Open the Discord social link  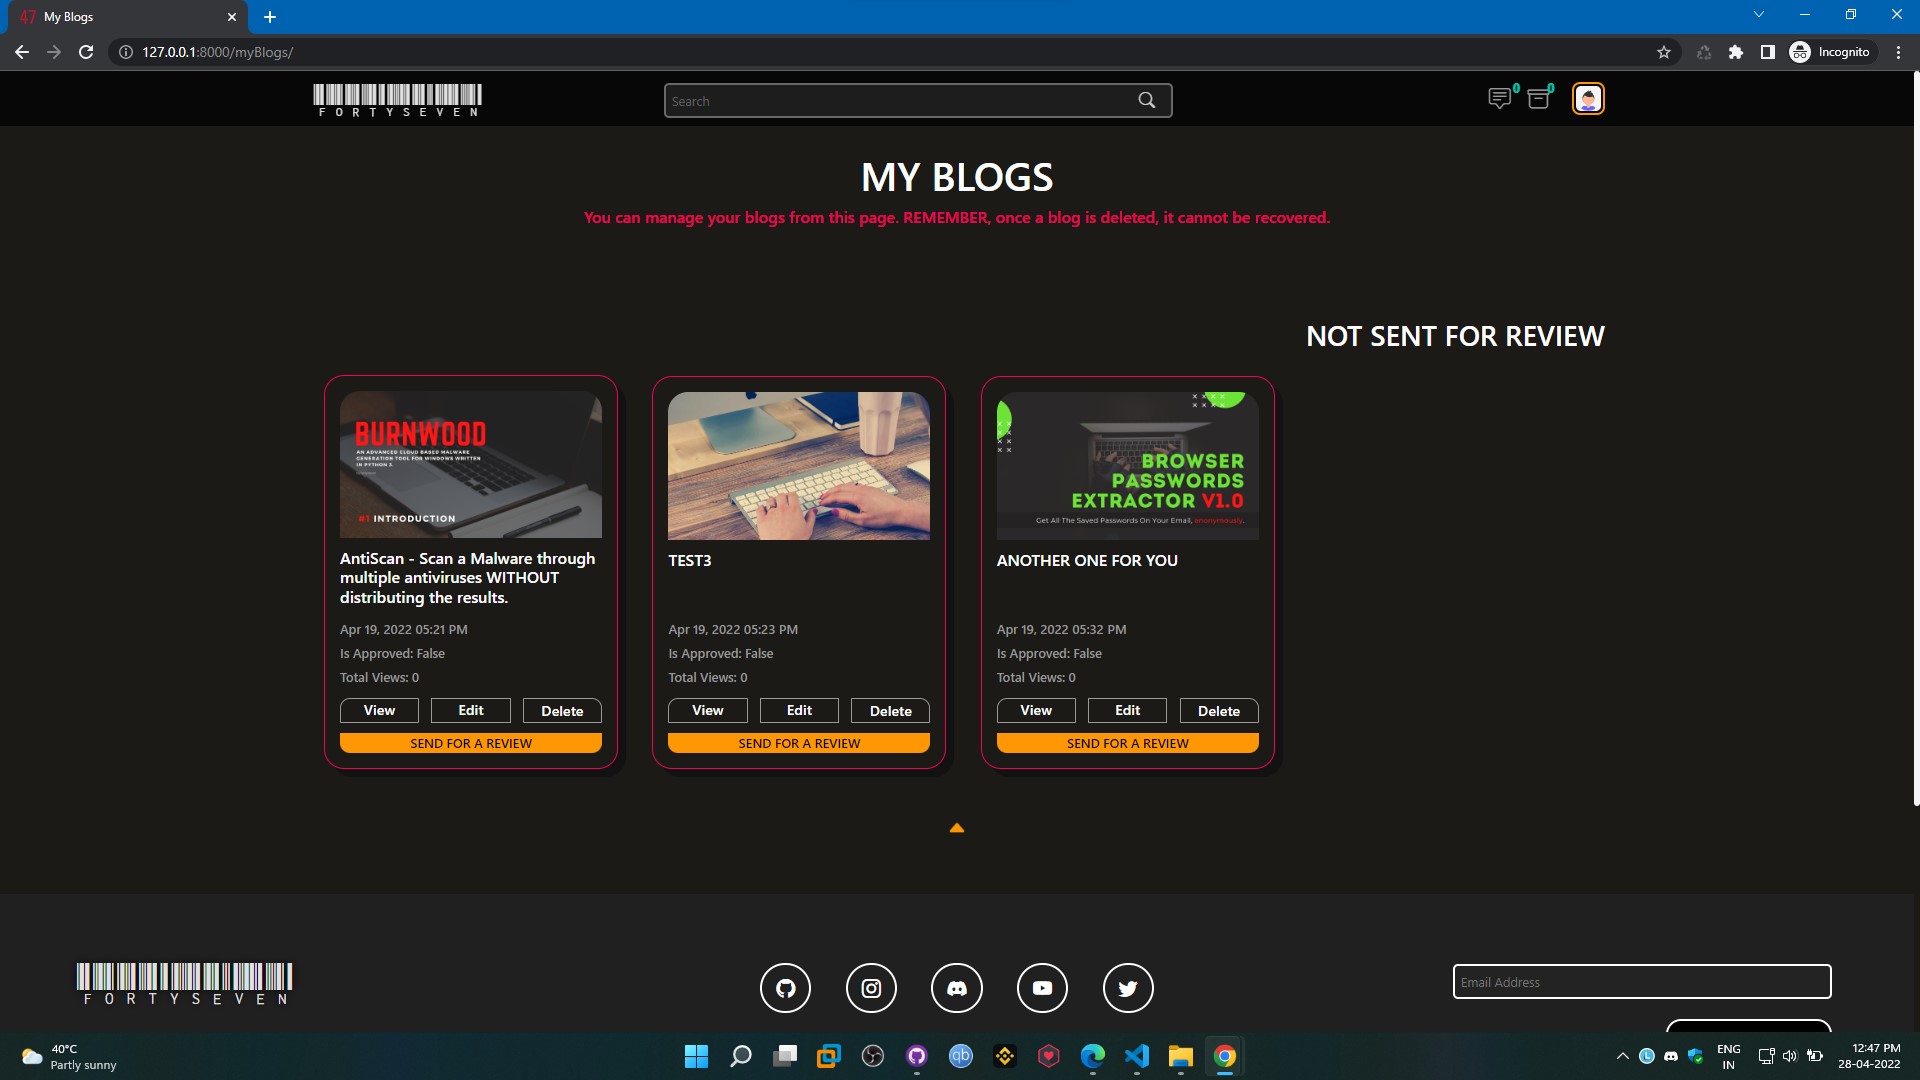click(957, 988)
